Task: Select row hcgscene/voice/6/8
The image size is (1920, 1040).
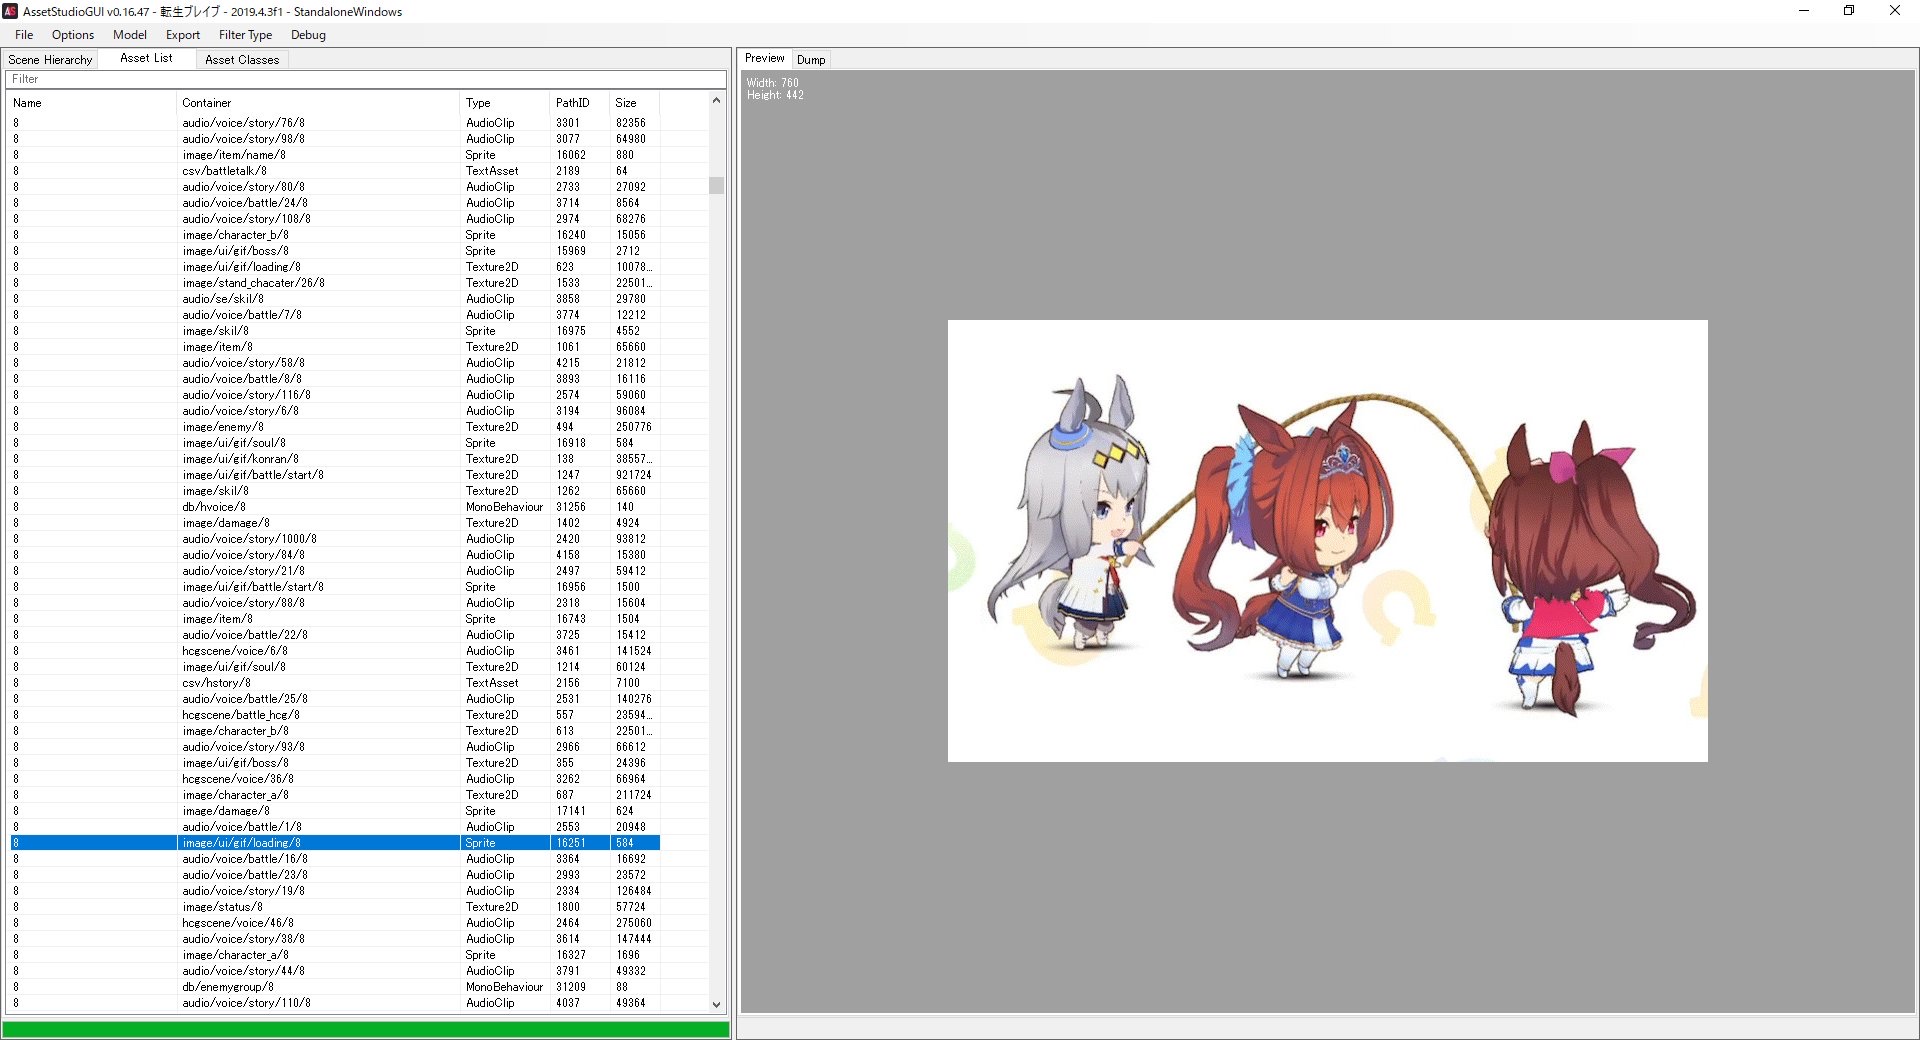Action: (335, 651)
